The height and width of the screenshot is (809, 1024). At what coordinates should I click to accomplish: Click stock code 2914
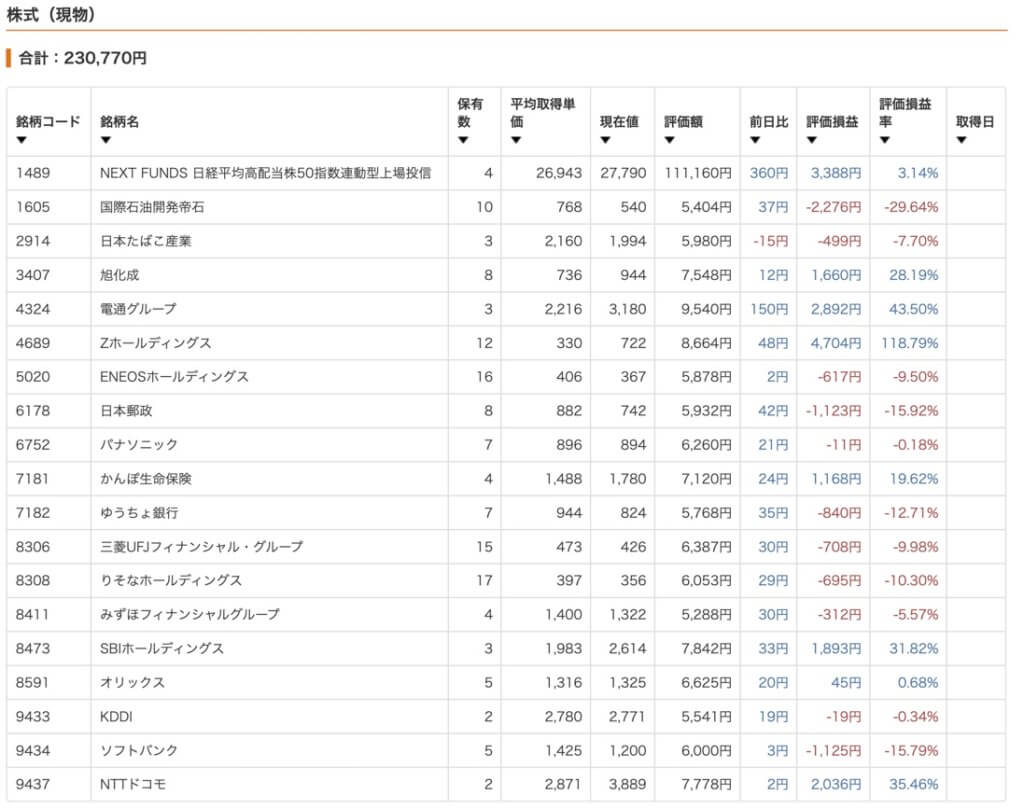(x=33, y=241)
